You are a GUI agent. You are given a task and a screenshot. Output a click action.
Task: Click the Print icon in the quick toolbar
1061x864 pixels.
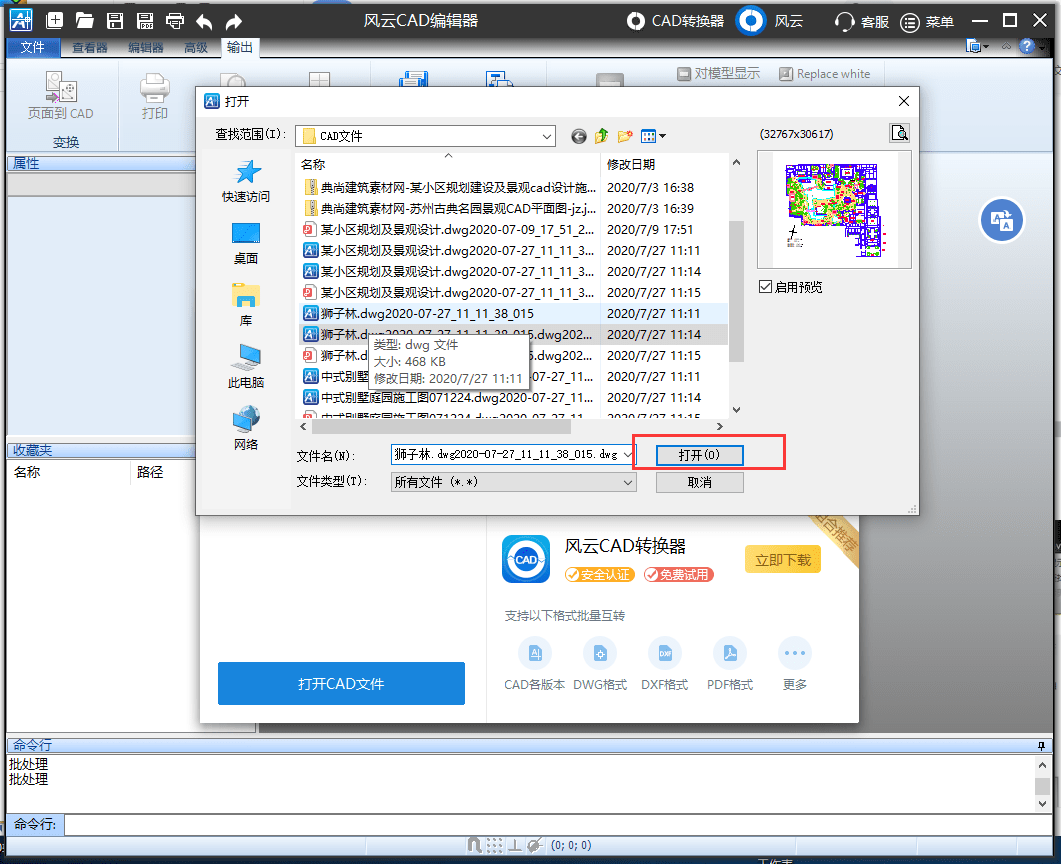(177, 19)
